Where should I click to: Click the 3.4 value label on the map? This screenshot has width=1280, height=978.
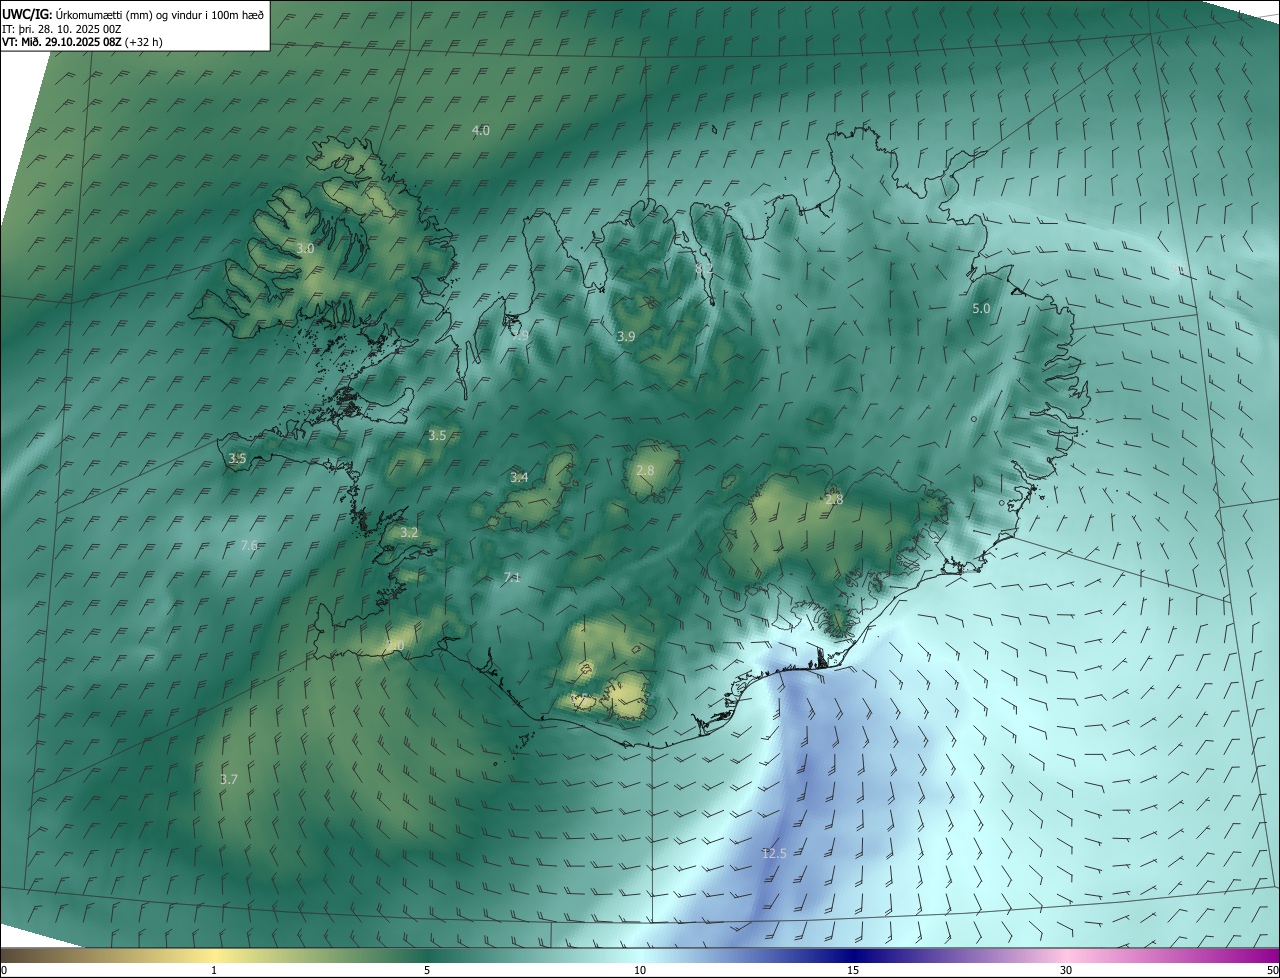[519, 477]
